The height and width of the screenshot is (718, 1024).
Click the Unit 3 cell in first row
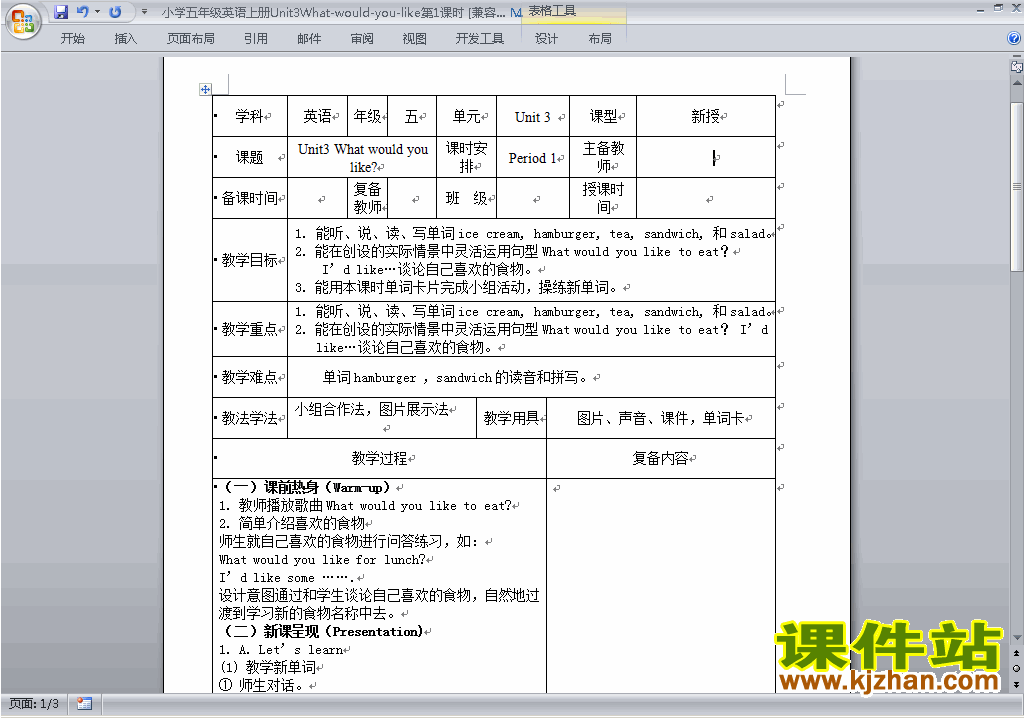[x=534, y=117]
